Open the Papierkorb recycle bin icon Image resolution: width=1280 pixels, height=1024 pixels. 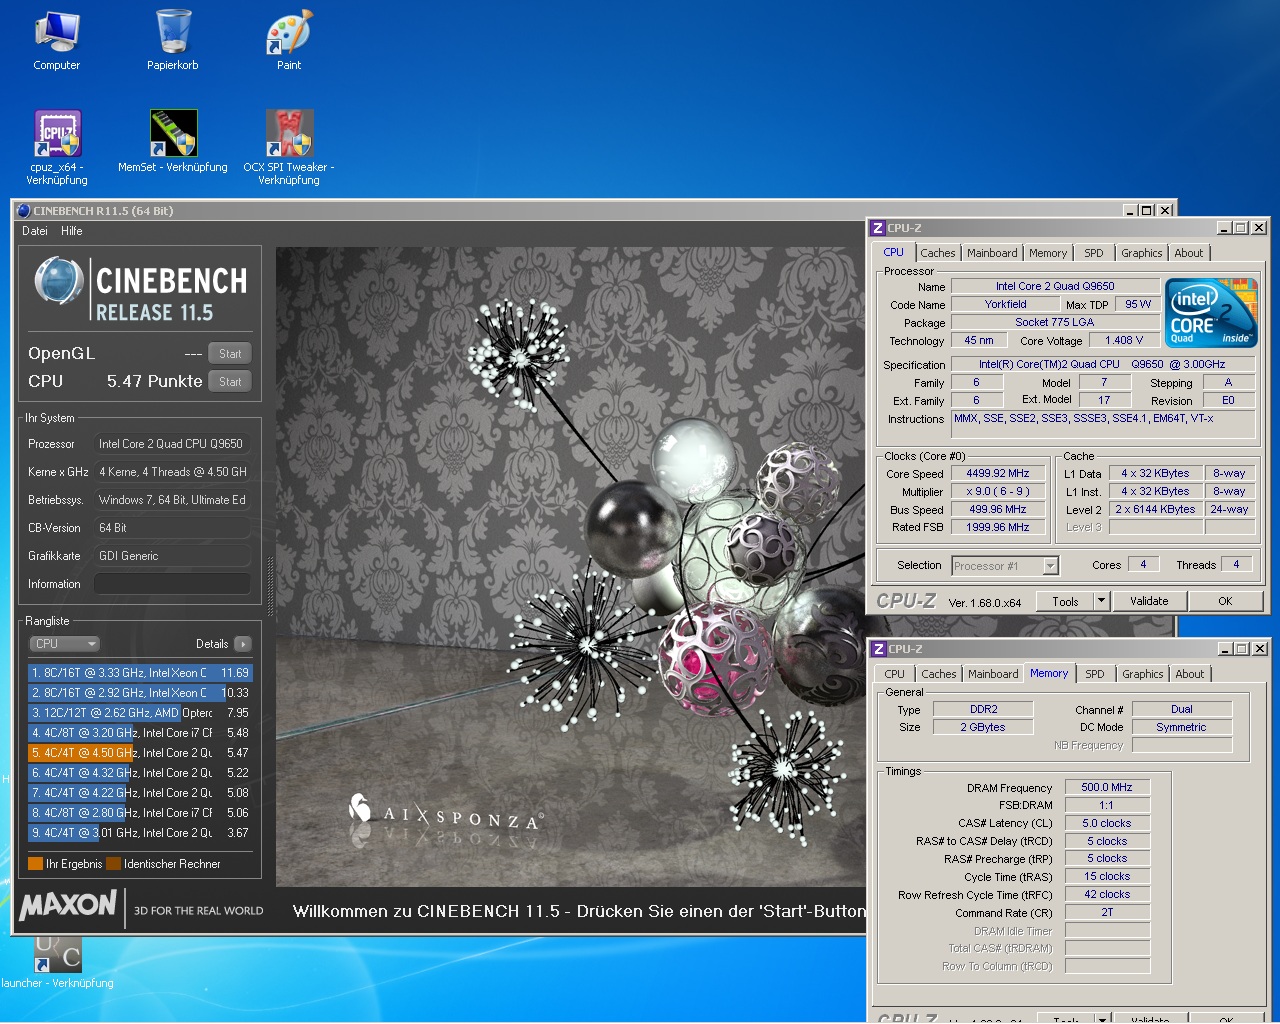(x=173, y=40)
